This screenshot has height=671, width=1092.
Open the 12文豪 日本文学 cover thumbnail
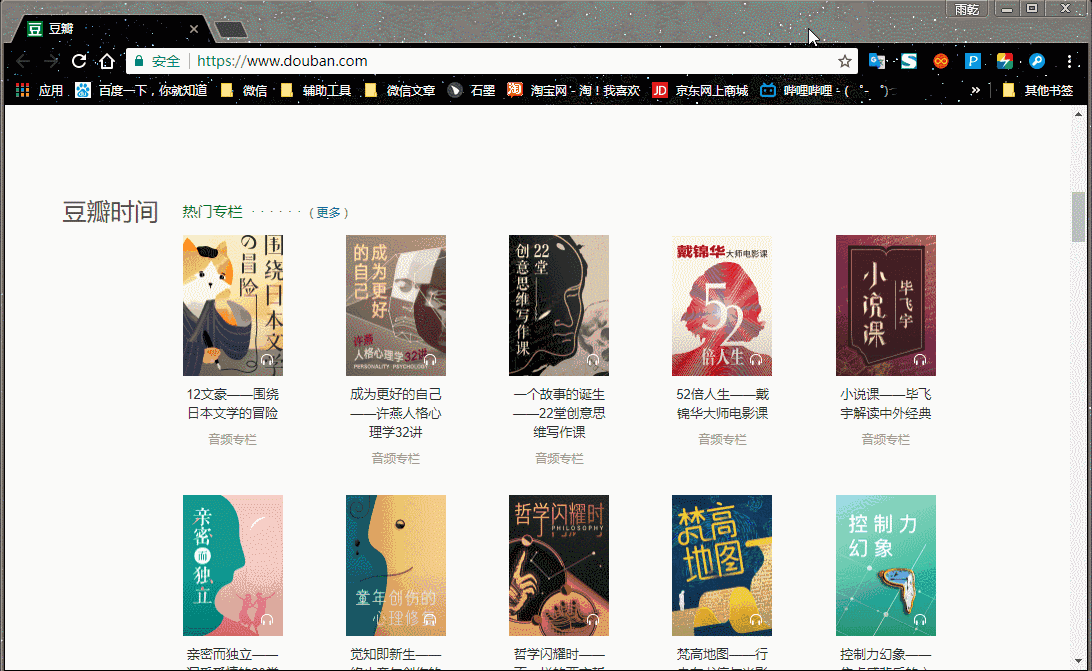coord(233,305)
